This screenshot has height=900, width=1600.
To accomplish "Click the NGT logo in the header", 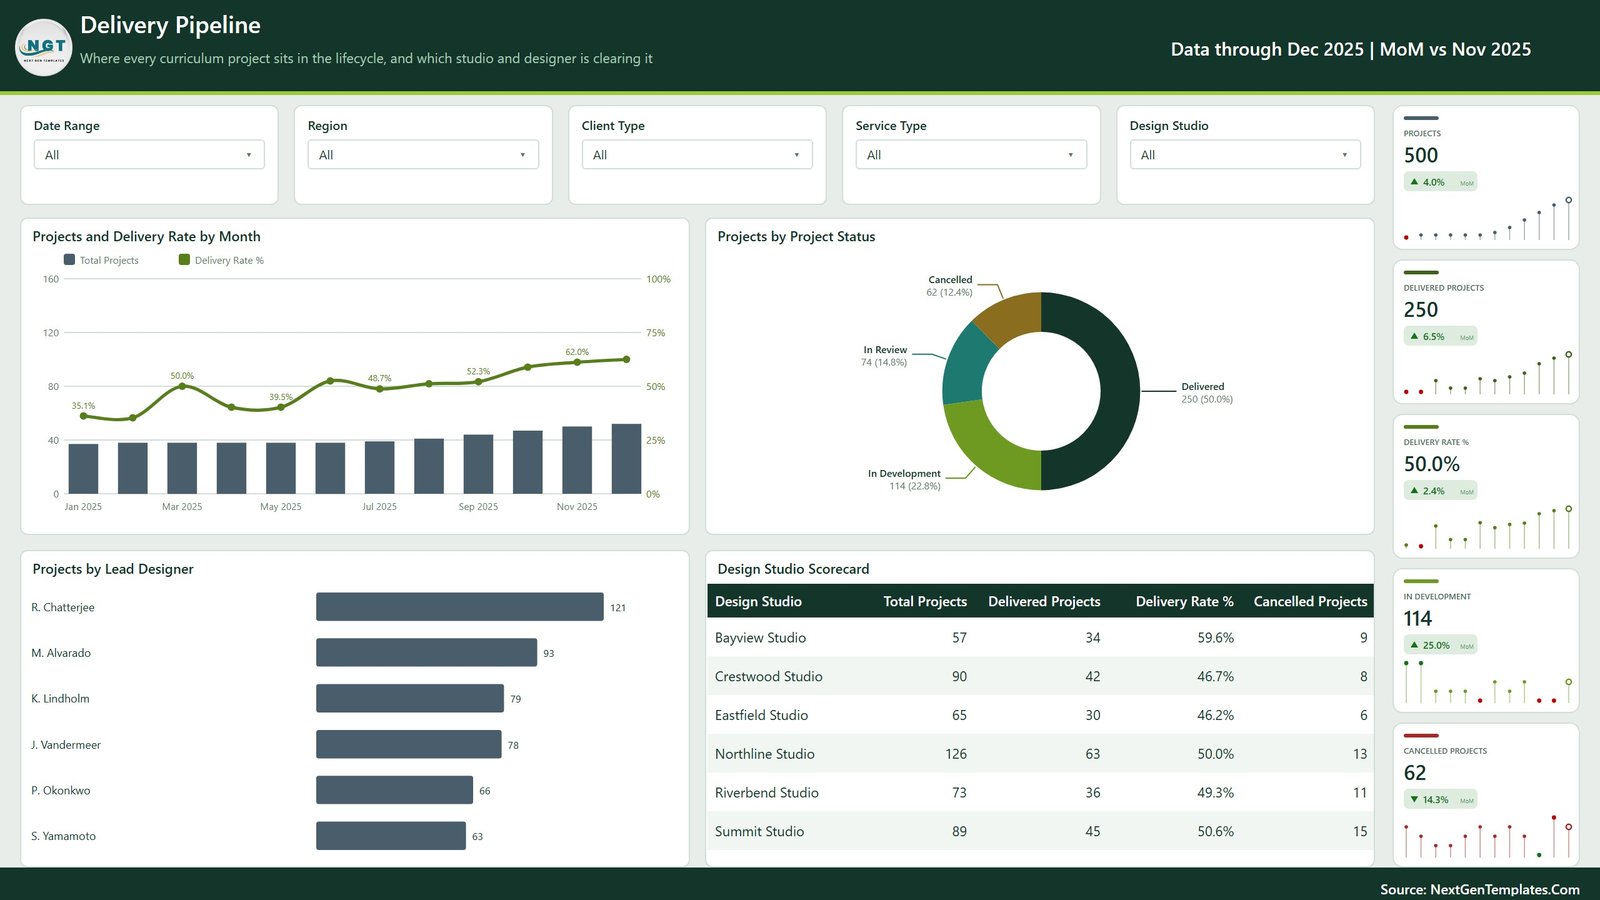I will [44, 47].
